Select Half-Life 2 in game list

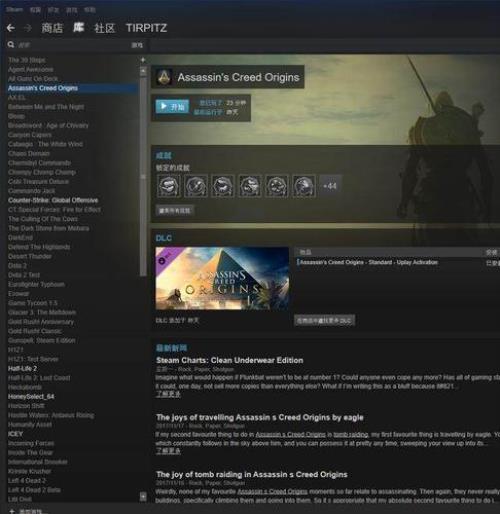pos(22,368)
